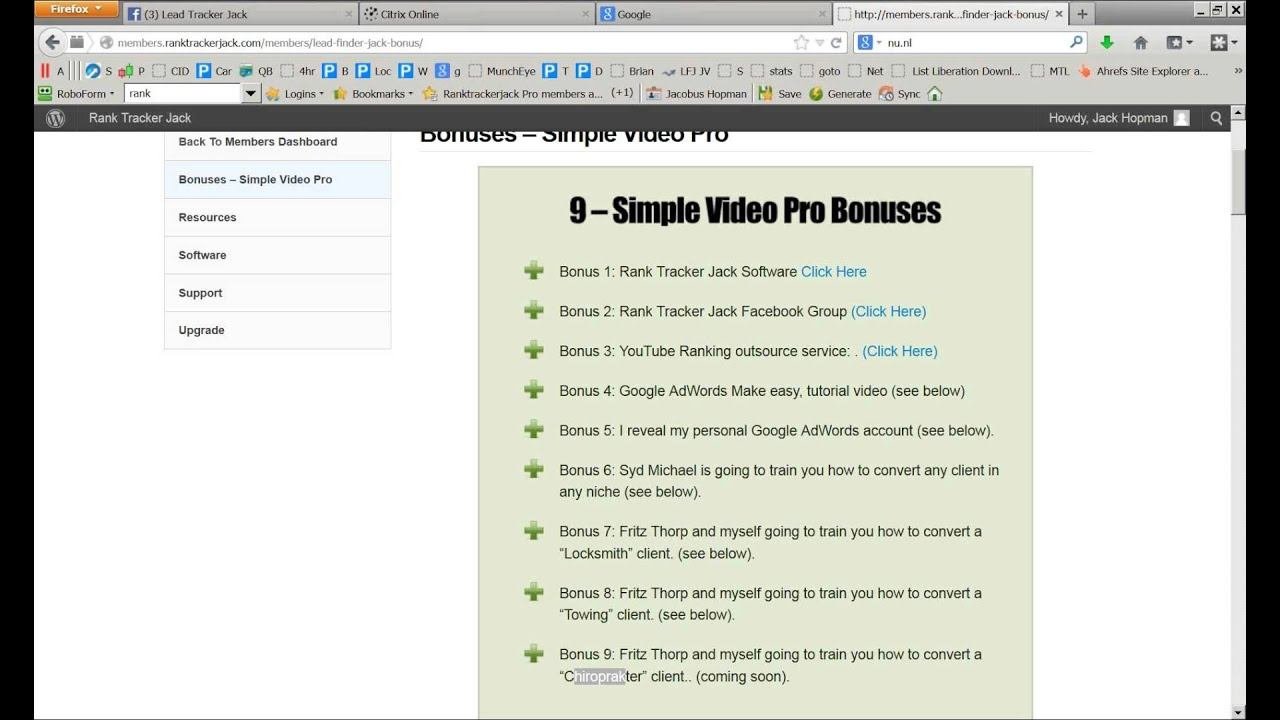This screenshot has height=720, width=1280.
Task: Open the CID bookmark
Action: (x=171, y=71)
